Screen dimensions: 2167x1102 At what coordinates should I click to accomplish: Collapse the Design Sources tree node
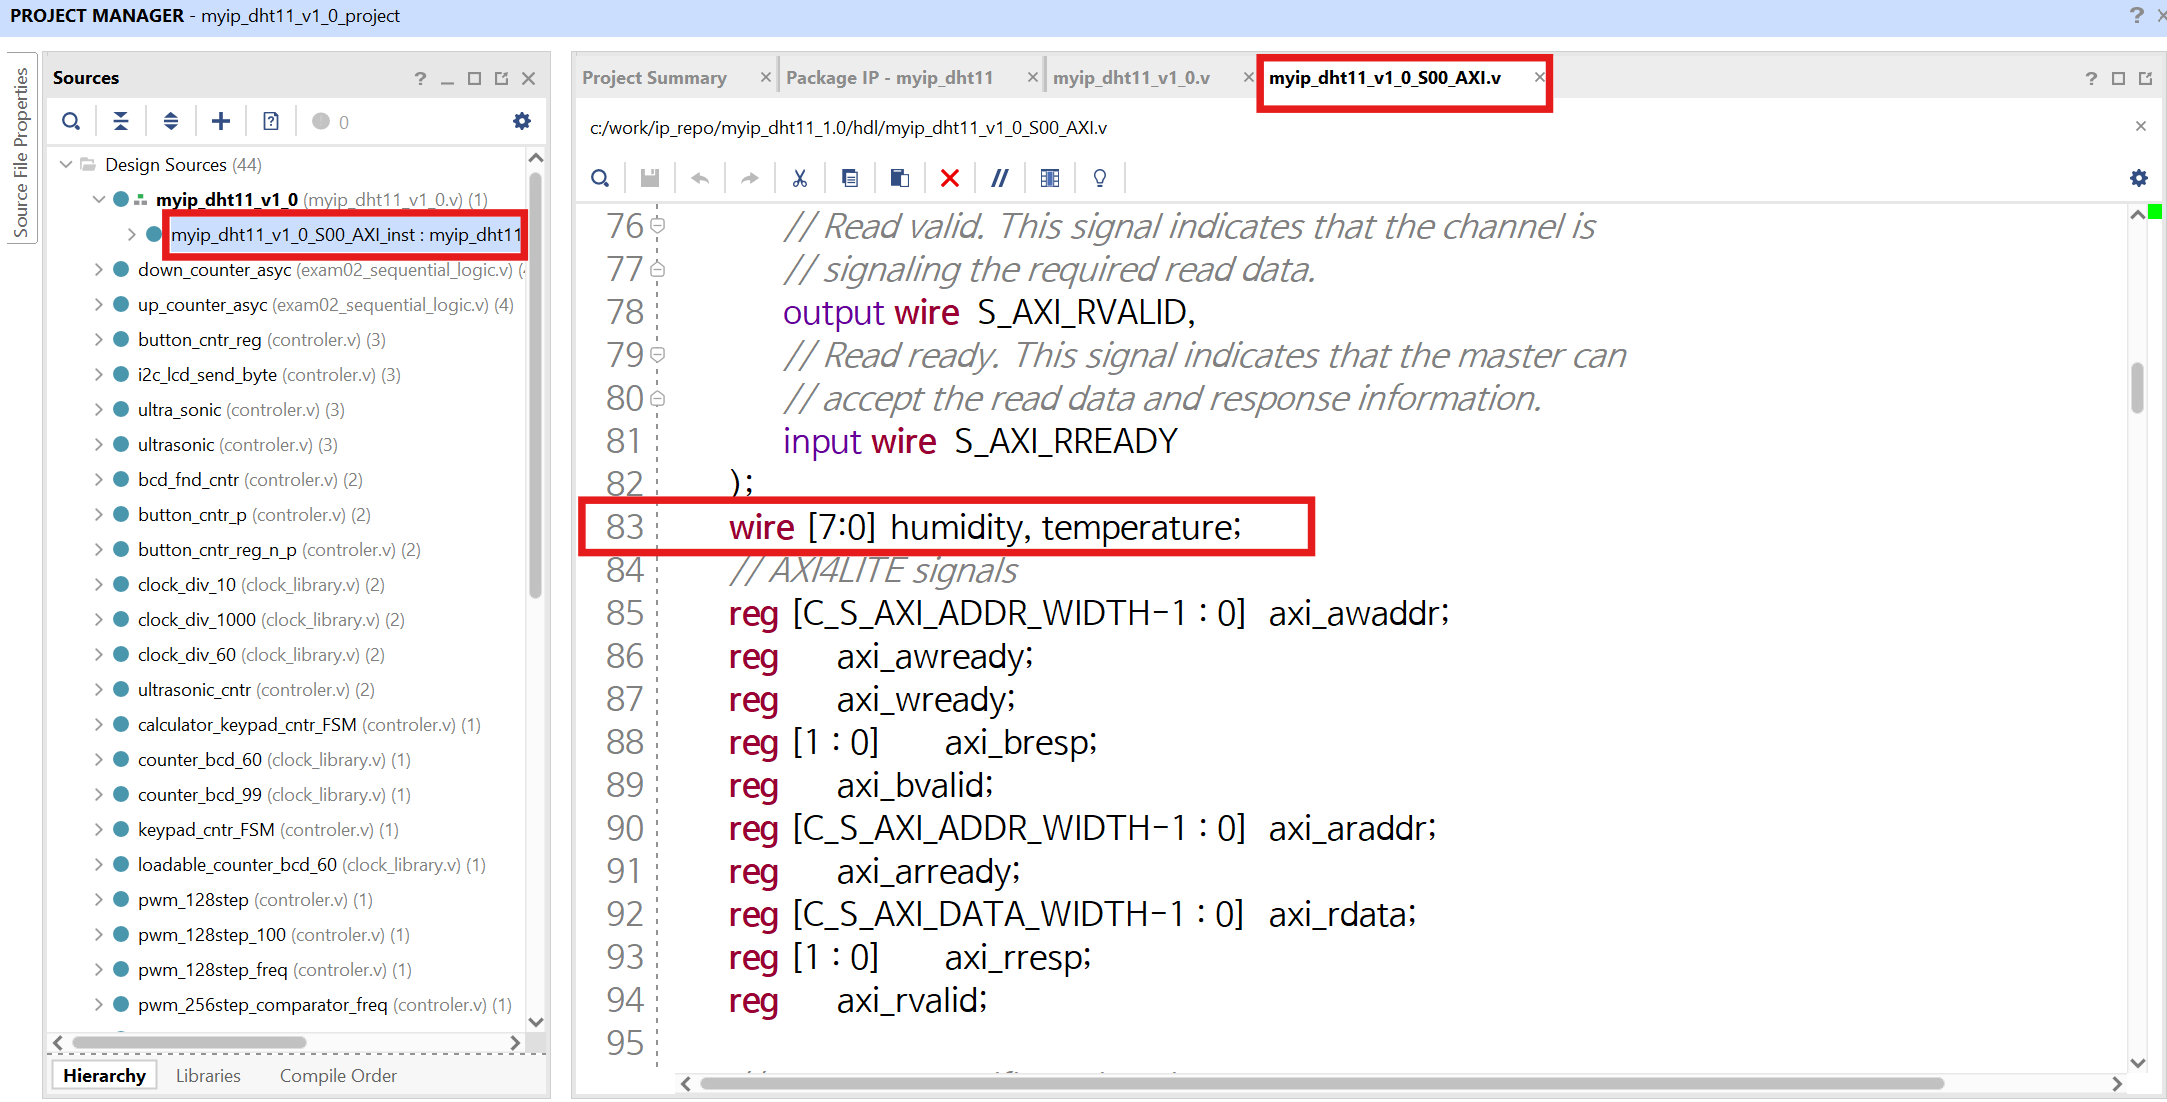click(x=67, y=164)
